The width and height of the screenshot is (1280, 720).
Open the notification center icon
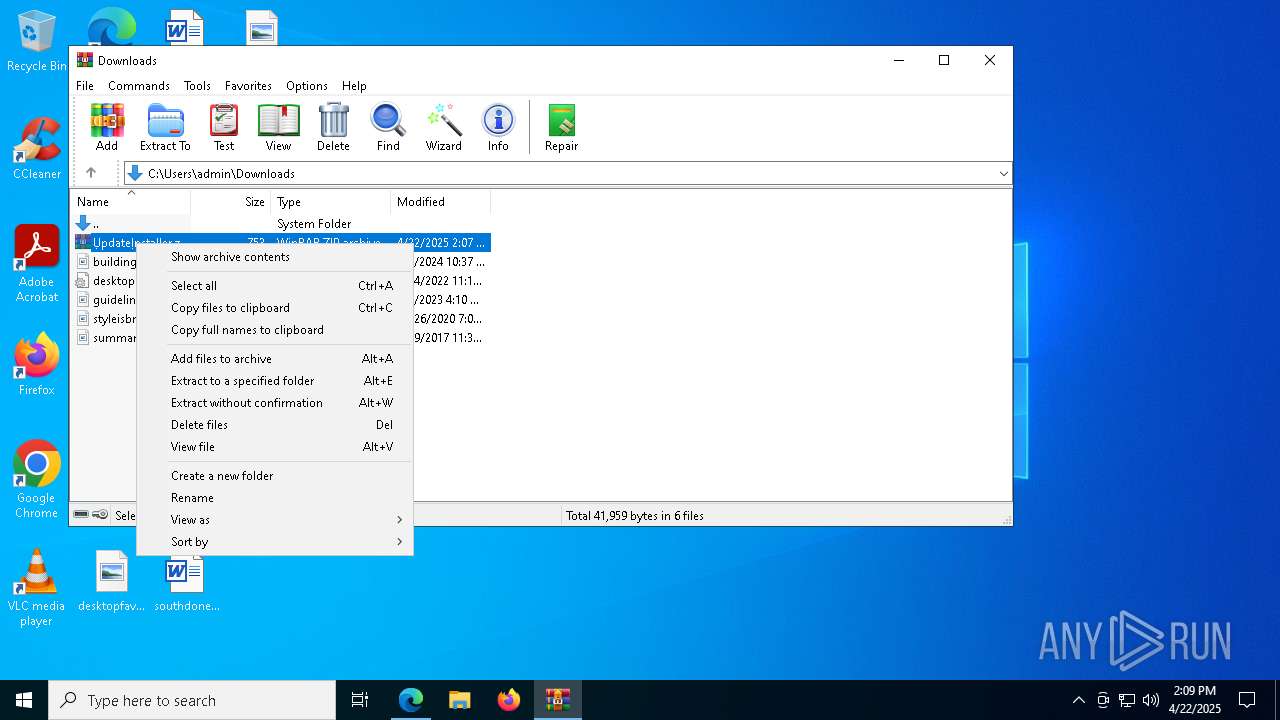click(1247, 700)
